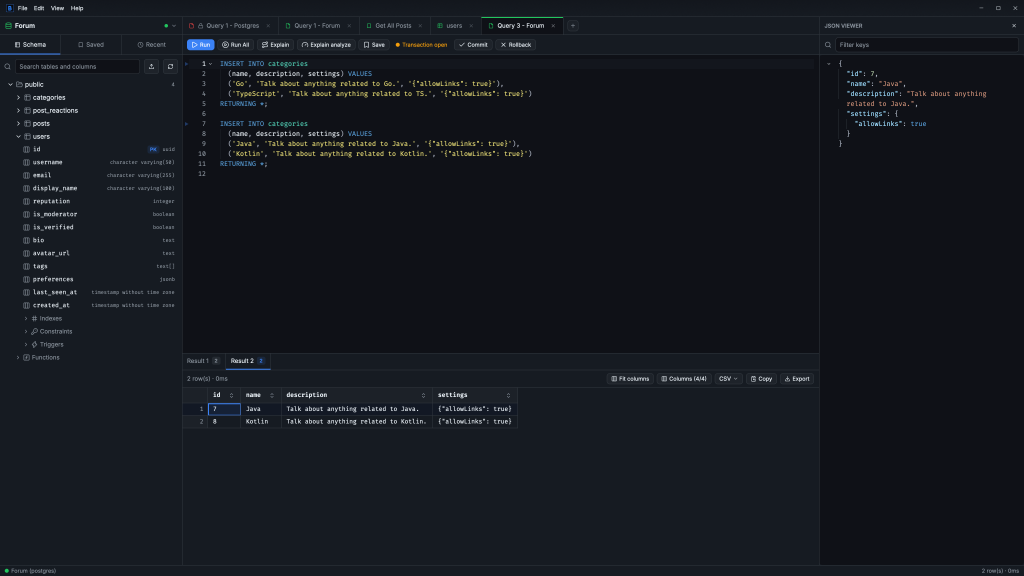Open the Edit menu

[39, 8]
